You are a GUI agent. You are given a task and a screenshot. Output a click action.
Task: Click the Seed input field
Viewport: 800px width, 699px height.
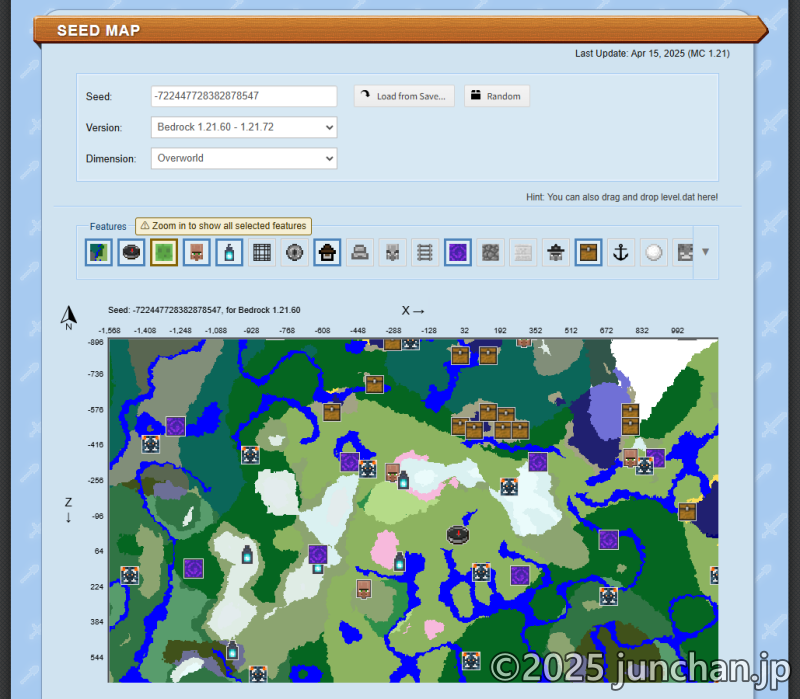point(244,96)
